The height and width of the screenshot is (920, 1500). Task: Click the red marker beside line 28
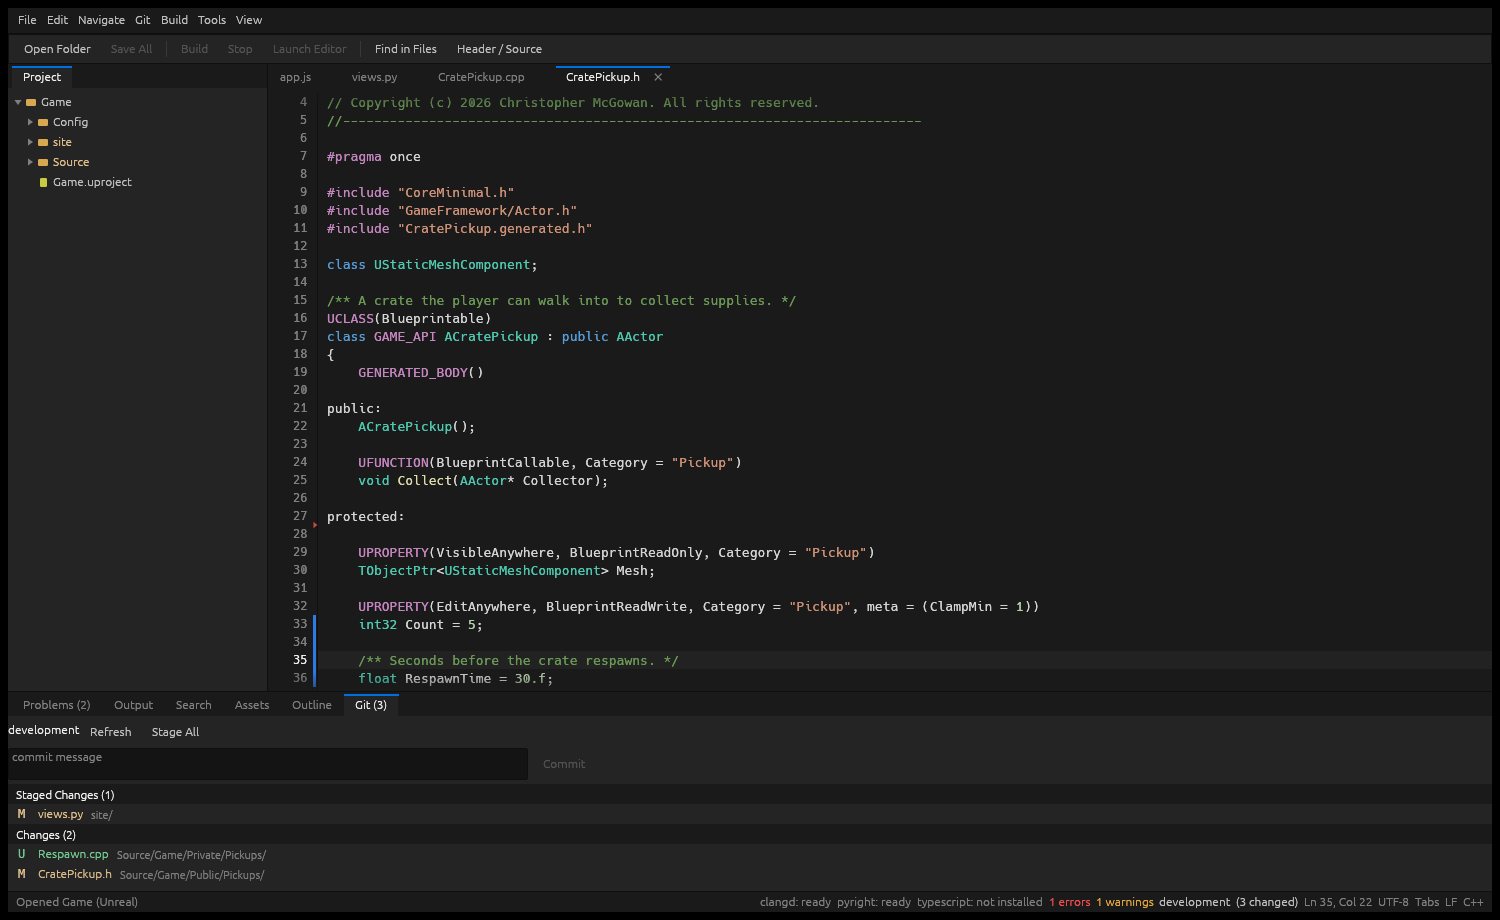click(315, 524)
